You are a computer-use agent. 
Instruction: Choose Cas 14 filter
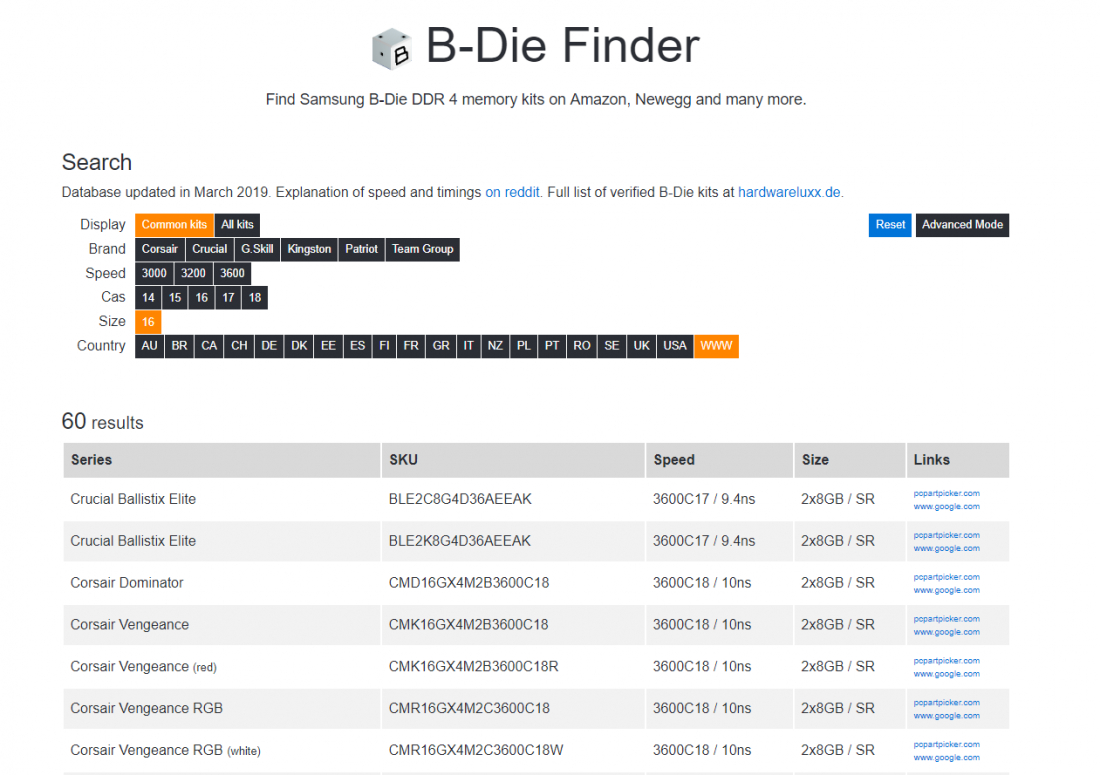(x=148, y=297)
